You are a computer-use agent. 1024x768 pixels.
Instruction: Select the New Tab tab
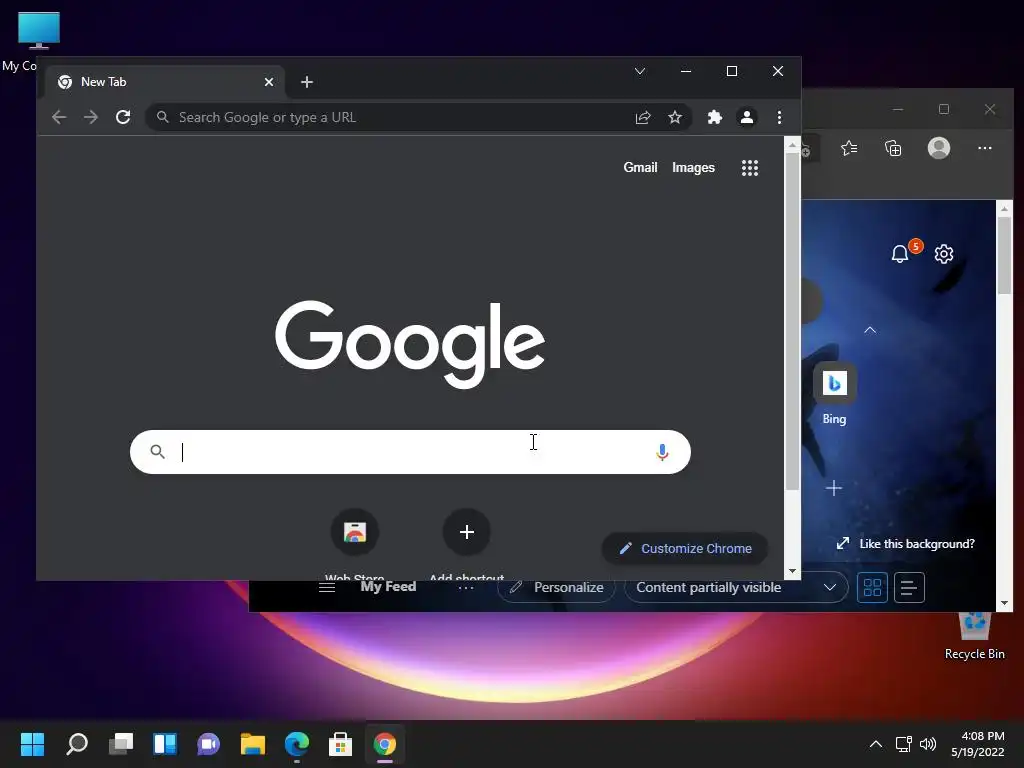point(165,82)
